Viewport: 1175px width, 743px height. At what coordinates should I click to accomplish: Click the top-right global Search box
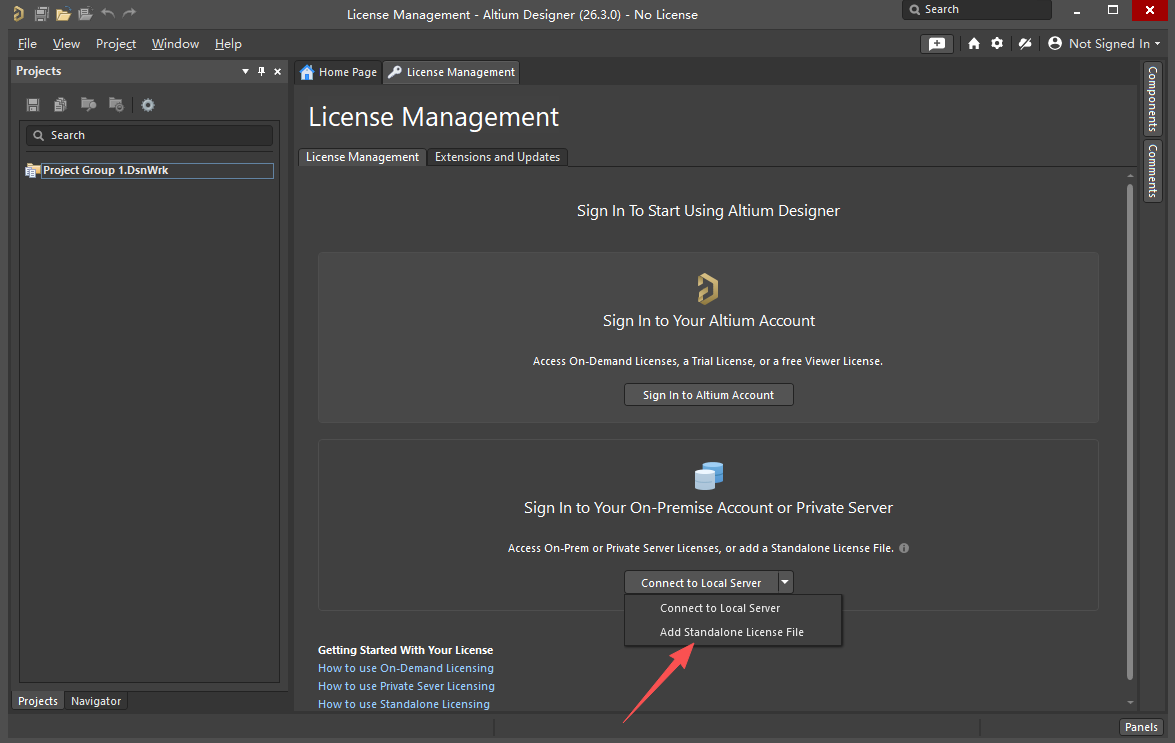tap(976, 10)
